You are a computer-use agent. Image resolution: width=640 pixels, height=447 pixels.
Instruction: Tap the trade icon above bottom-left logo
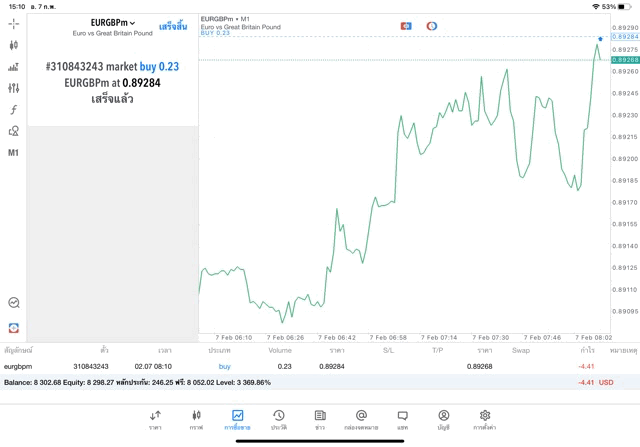tap(13, 303)
